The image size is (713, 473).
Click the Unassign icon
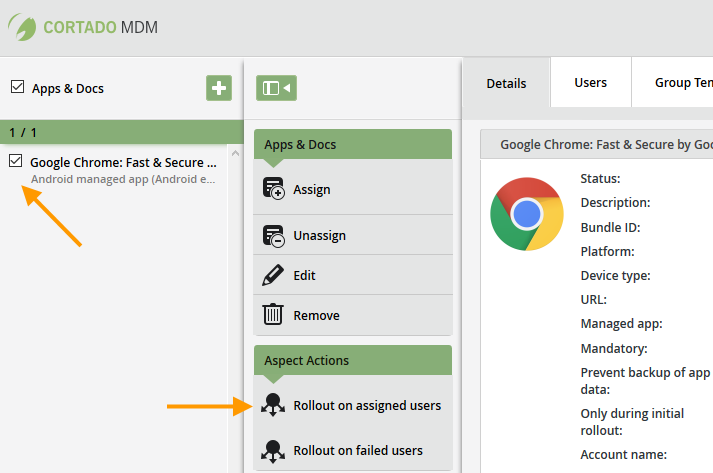(x=273, y=236)
